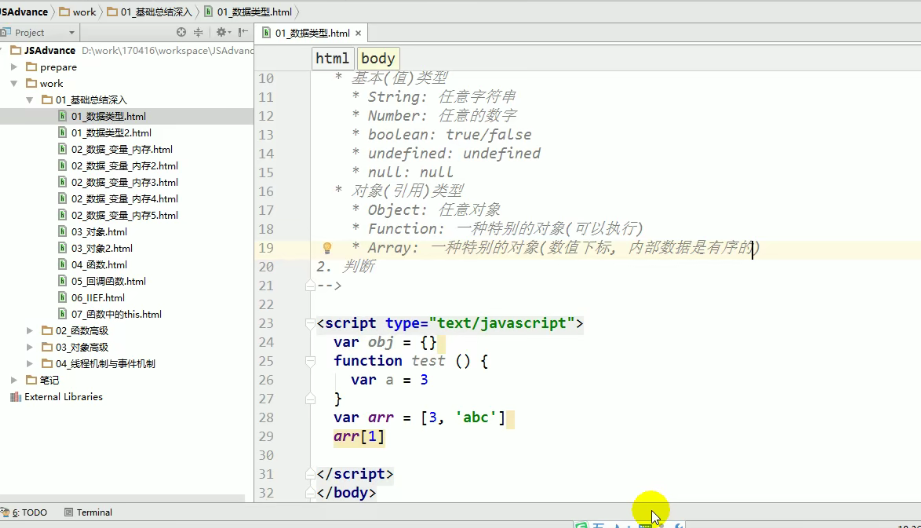This screenshot has height=528, width=921.
Task: Expand the 04_线程机制与事件机制 folder
Action: [x=30, y=364]
